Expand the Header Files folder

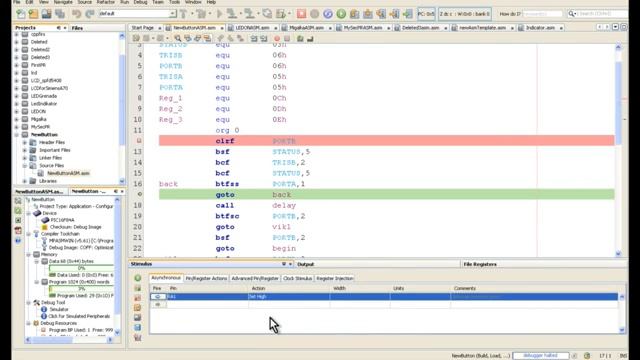point(25,142)
